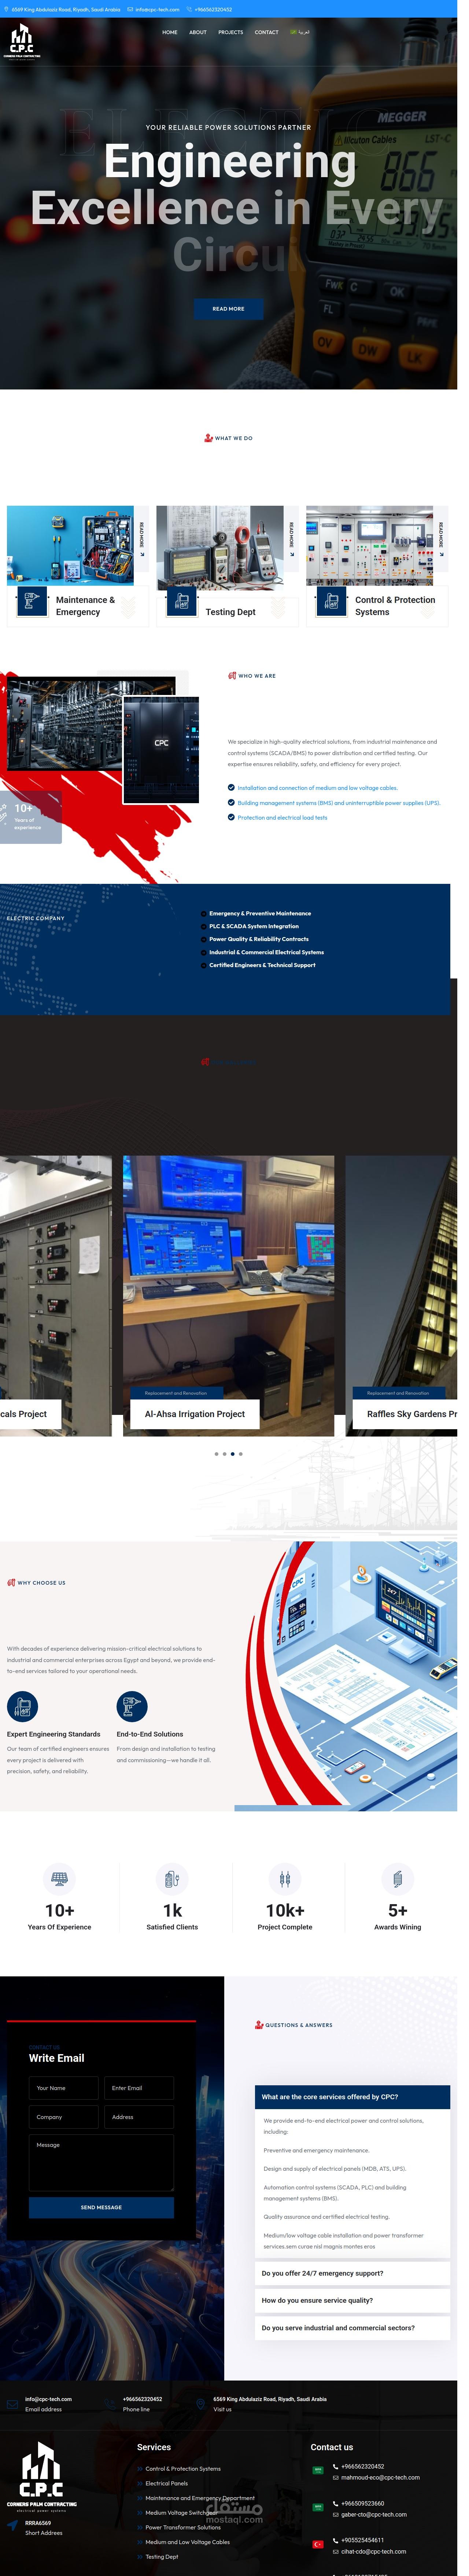469x2576 pixels.
Task: Click the WHO WE ARE section icon
Action: 232,676
